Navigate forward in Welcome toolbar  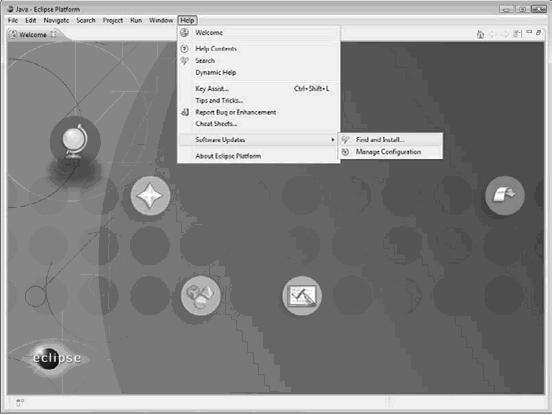click(x=505, y=34)
